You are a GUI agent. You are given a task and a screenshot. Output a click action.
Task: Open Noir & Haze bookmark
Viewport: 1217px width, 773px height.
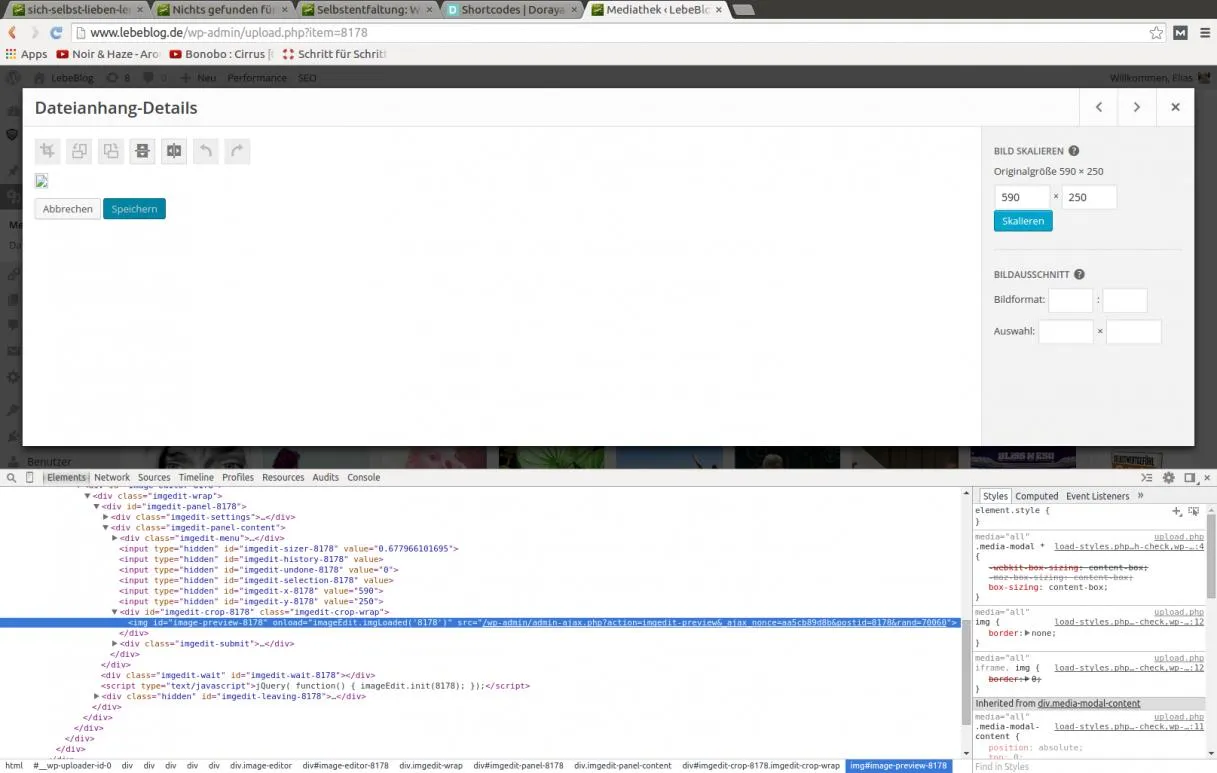pos(108,54)
